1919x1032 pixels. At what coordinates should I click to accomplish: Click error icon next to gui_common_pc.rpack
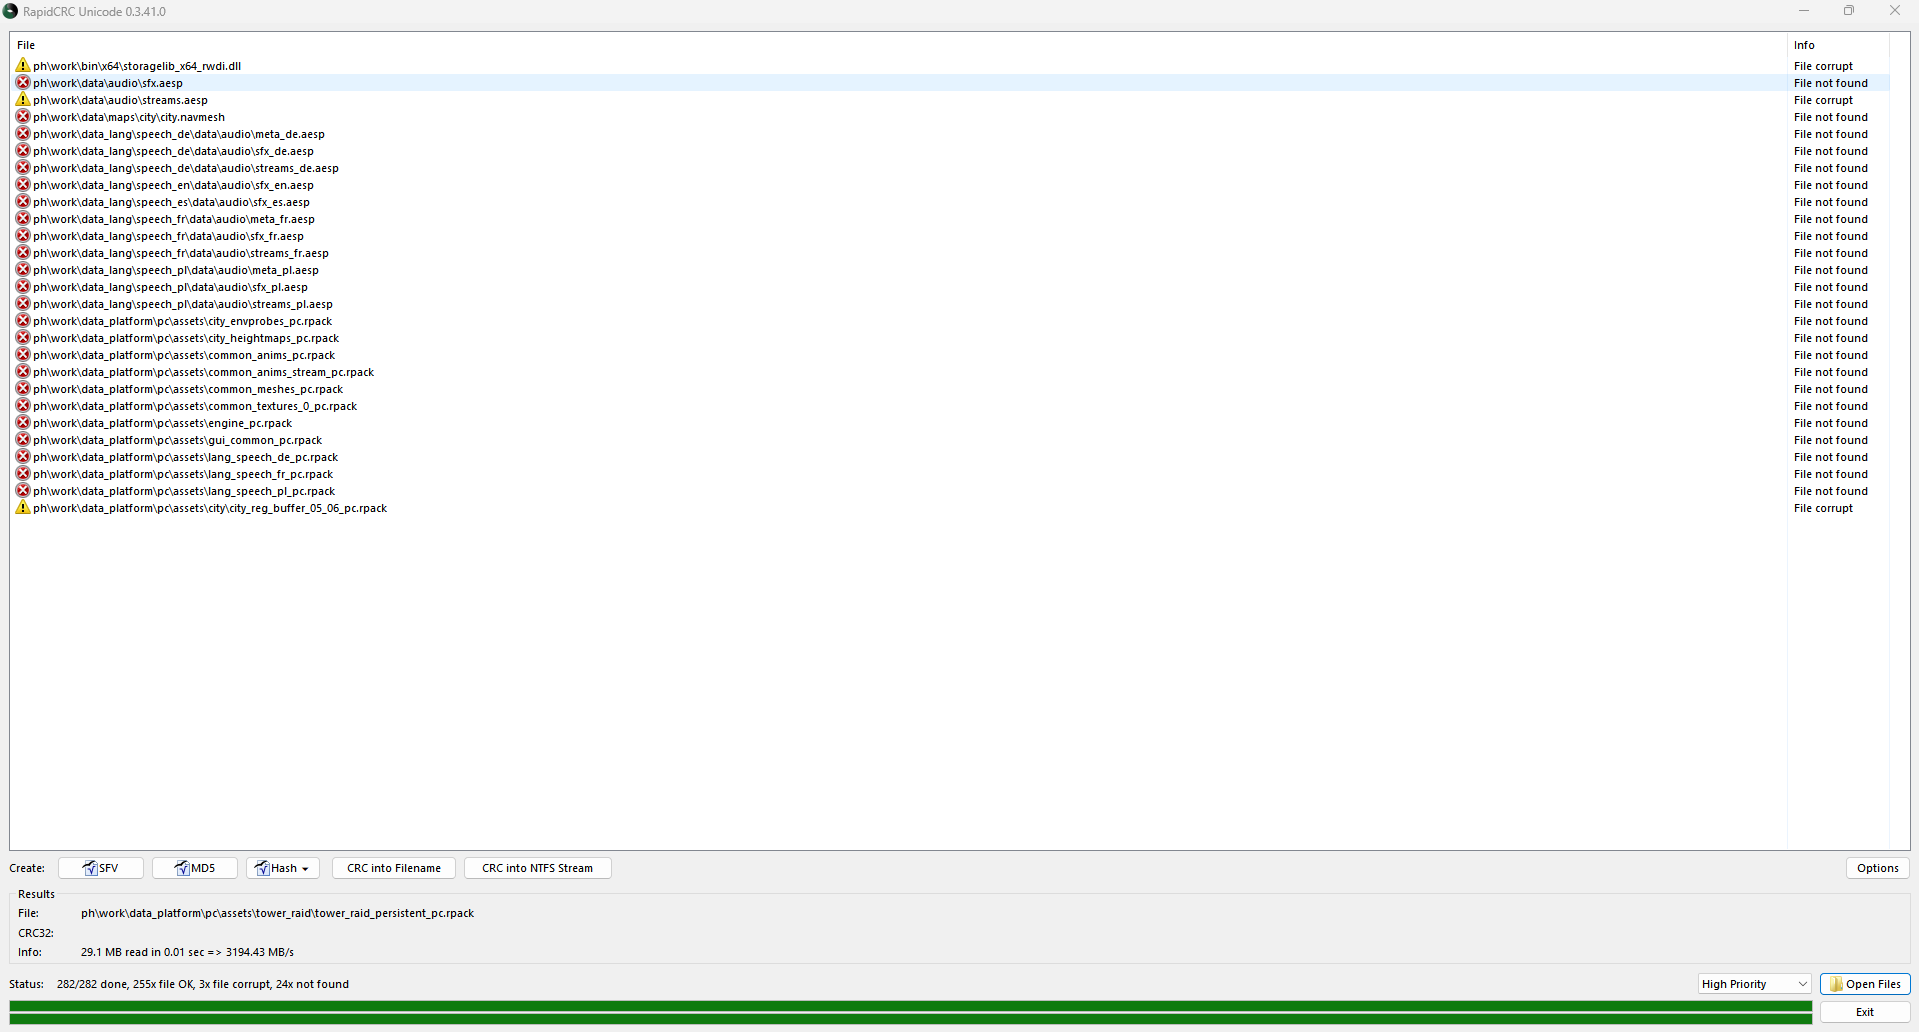[x=23, y=440]
